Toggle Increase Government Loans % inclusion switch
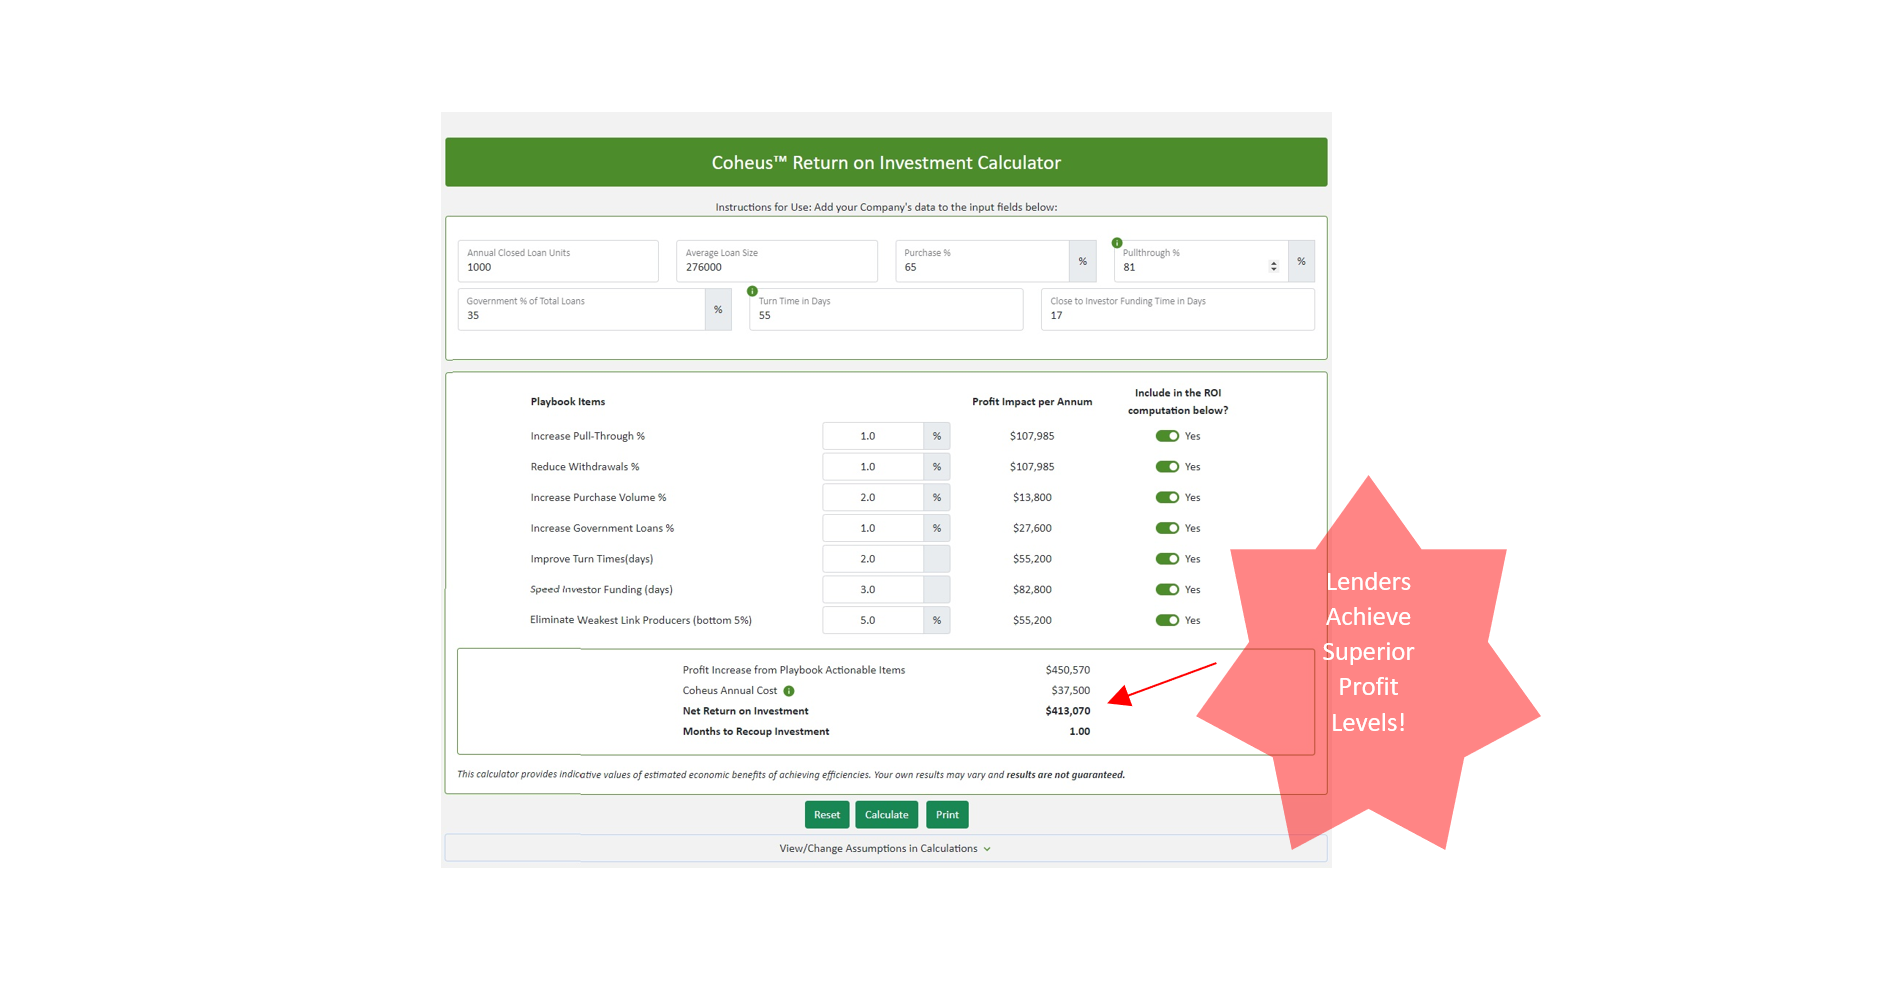This screenshot has height=986, width=1896. point(1167,528)
